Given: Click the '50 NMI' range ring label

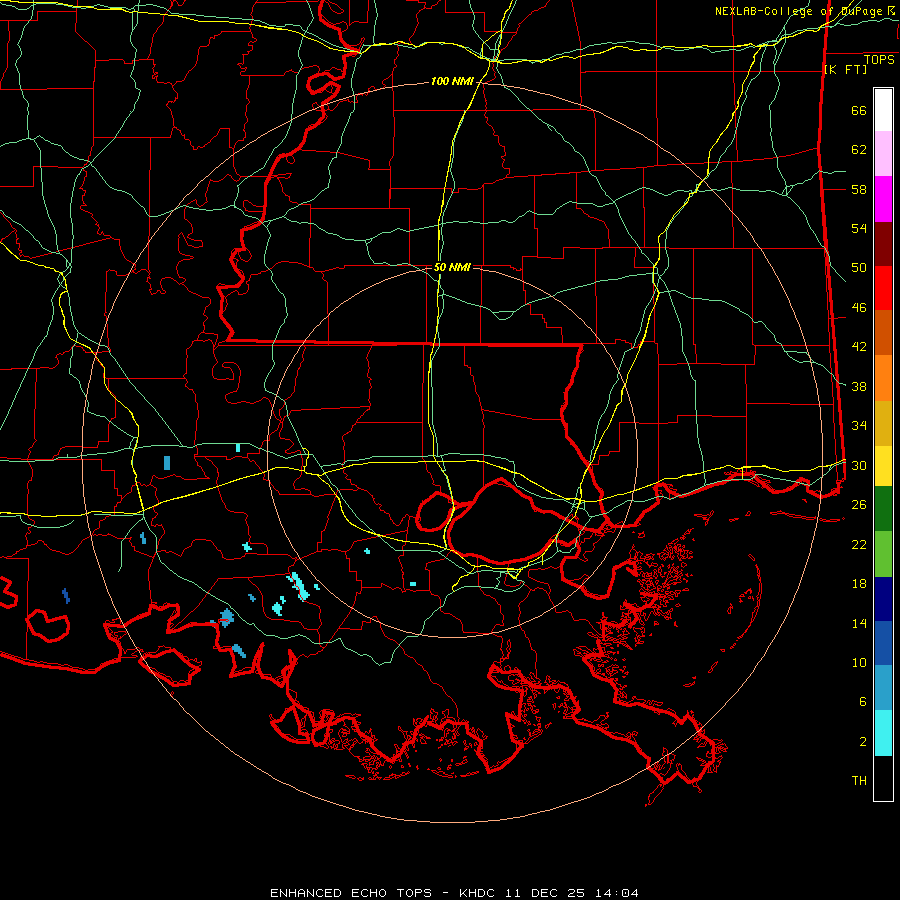Looking at the screenshot, I should point(452,267).
